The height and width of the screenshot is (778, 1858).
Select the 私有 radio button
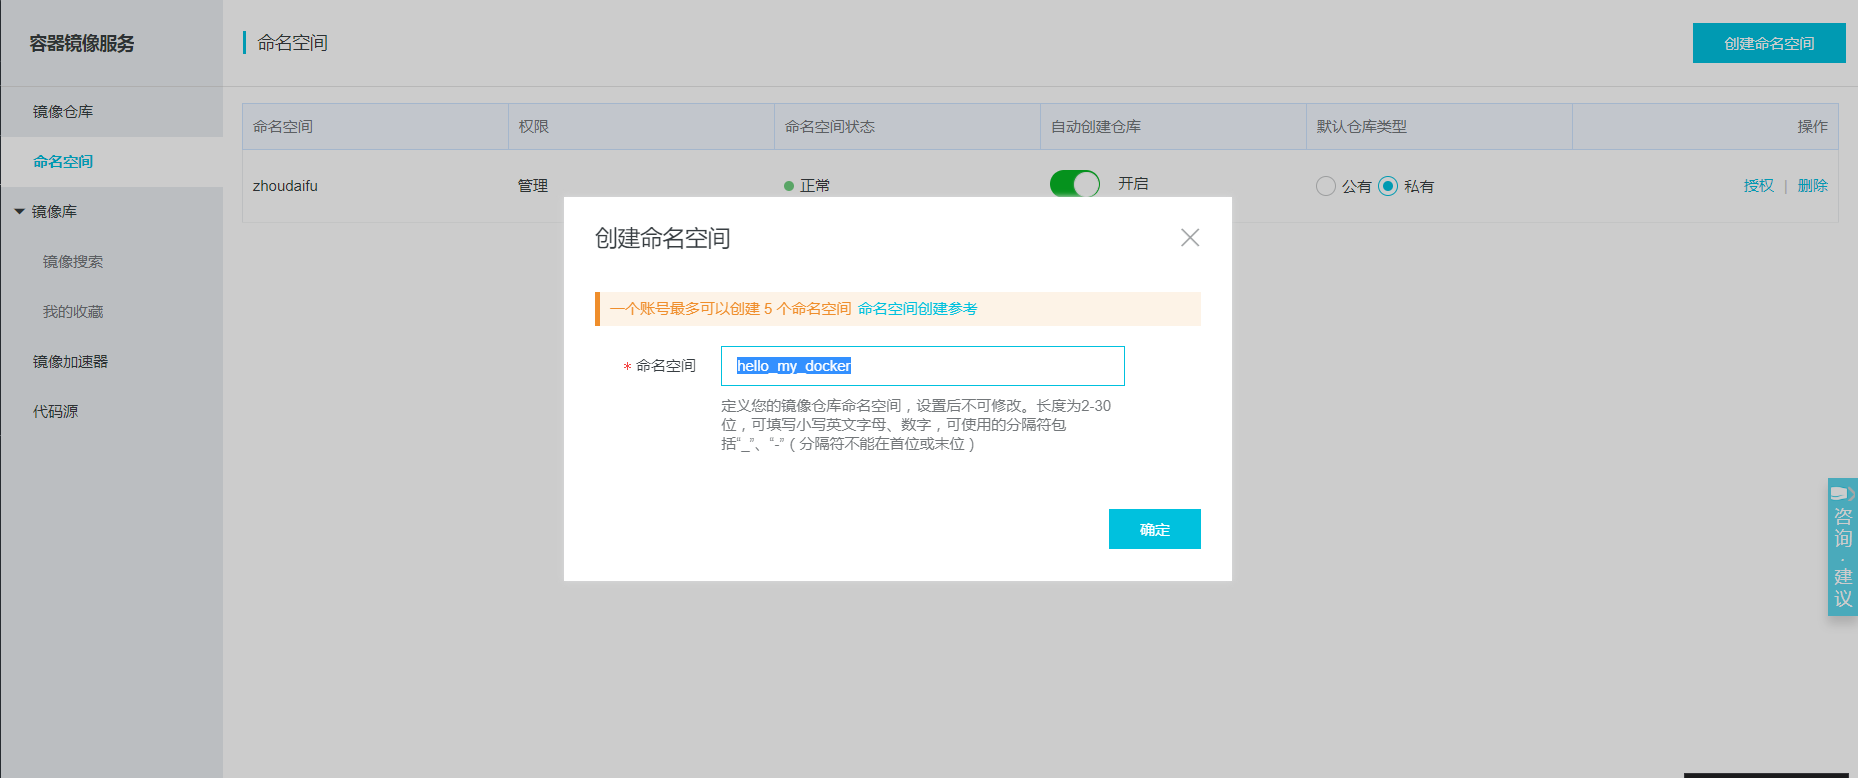pos(1388,186)
